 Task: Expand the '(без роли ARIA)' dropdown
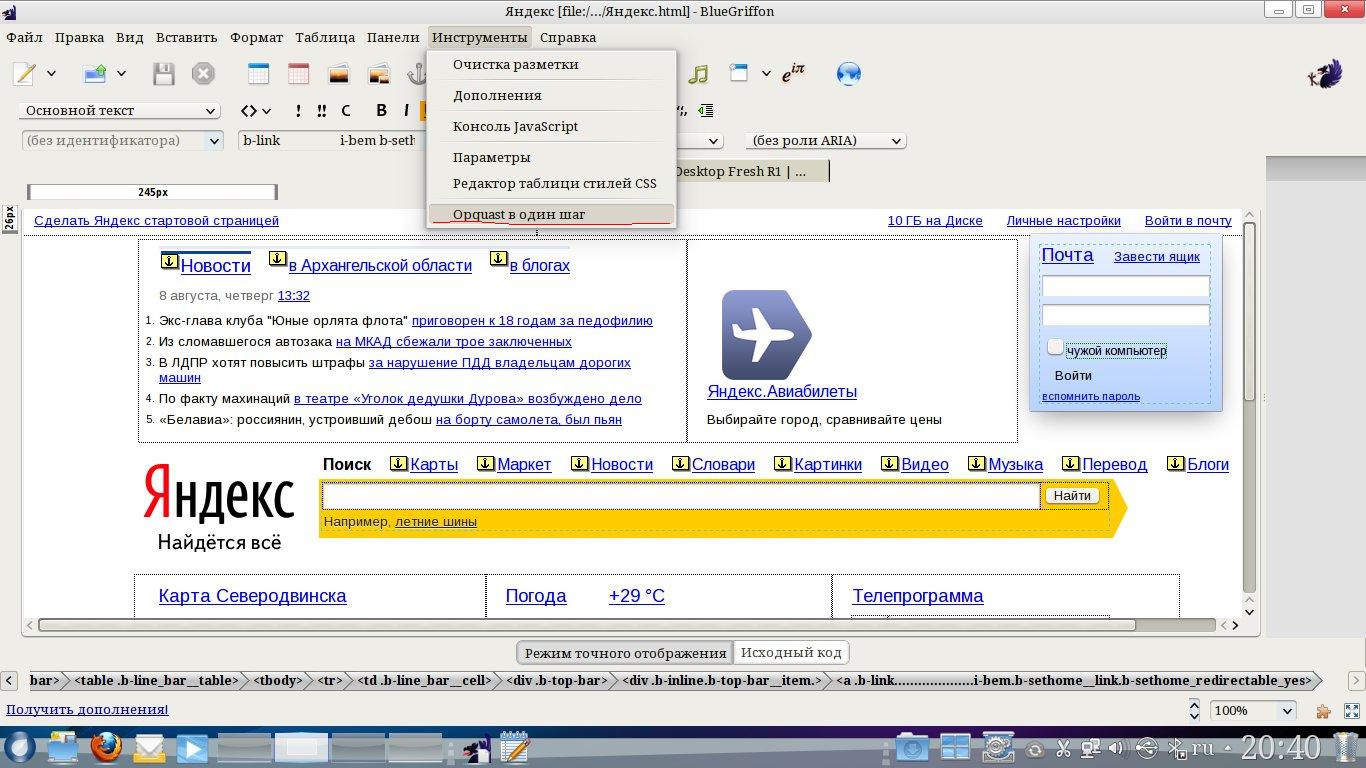click(x=826, y=141)
